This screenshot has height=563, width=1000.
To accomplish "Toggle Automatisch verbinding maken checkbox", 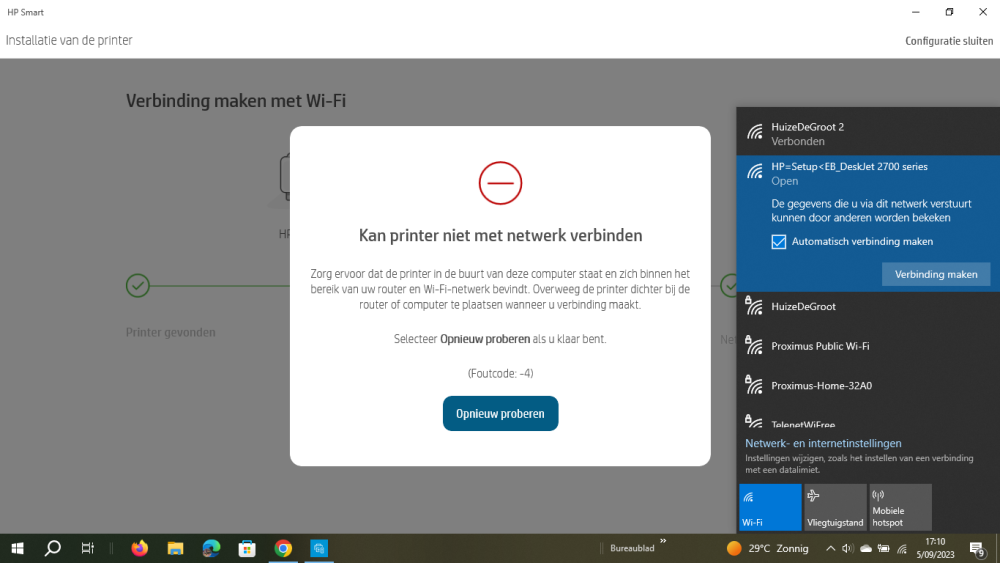I will [x=779, y=242].
